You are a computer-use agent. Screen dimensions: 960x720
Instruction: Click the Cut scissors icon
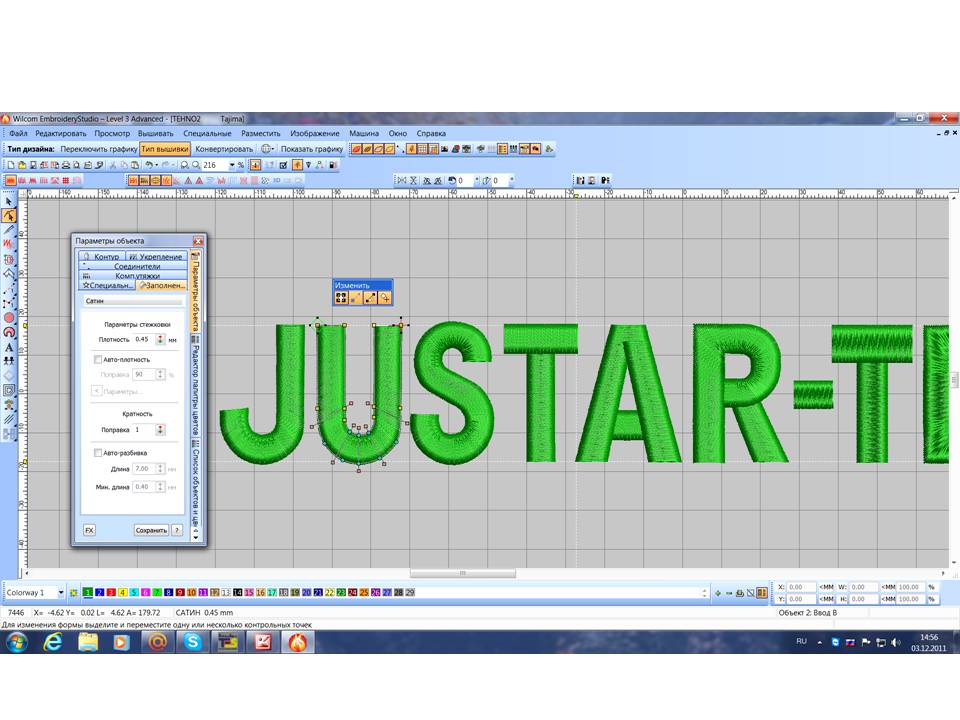tap(113, 165)
